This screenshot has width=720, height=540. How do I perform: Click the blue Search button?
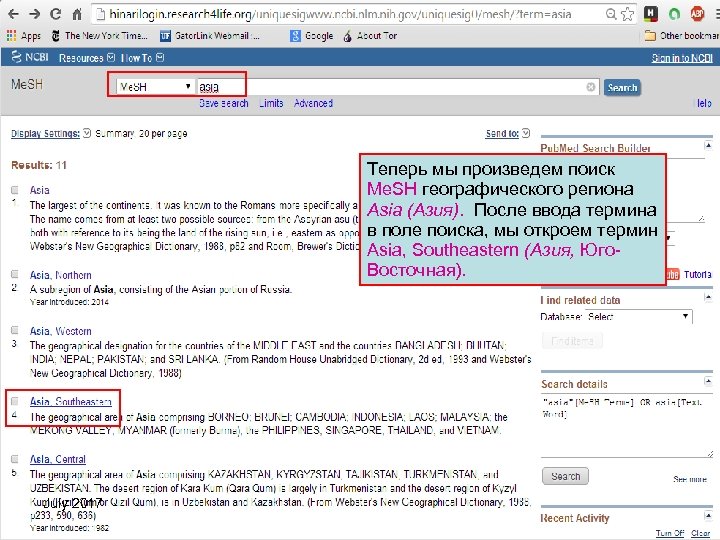coord(622,87)
